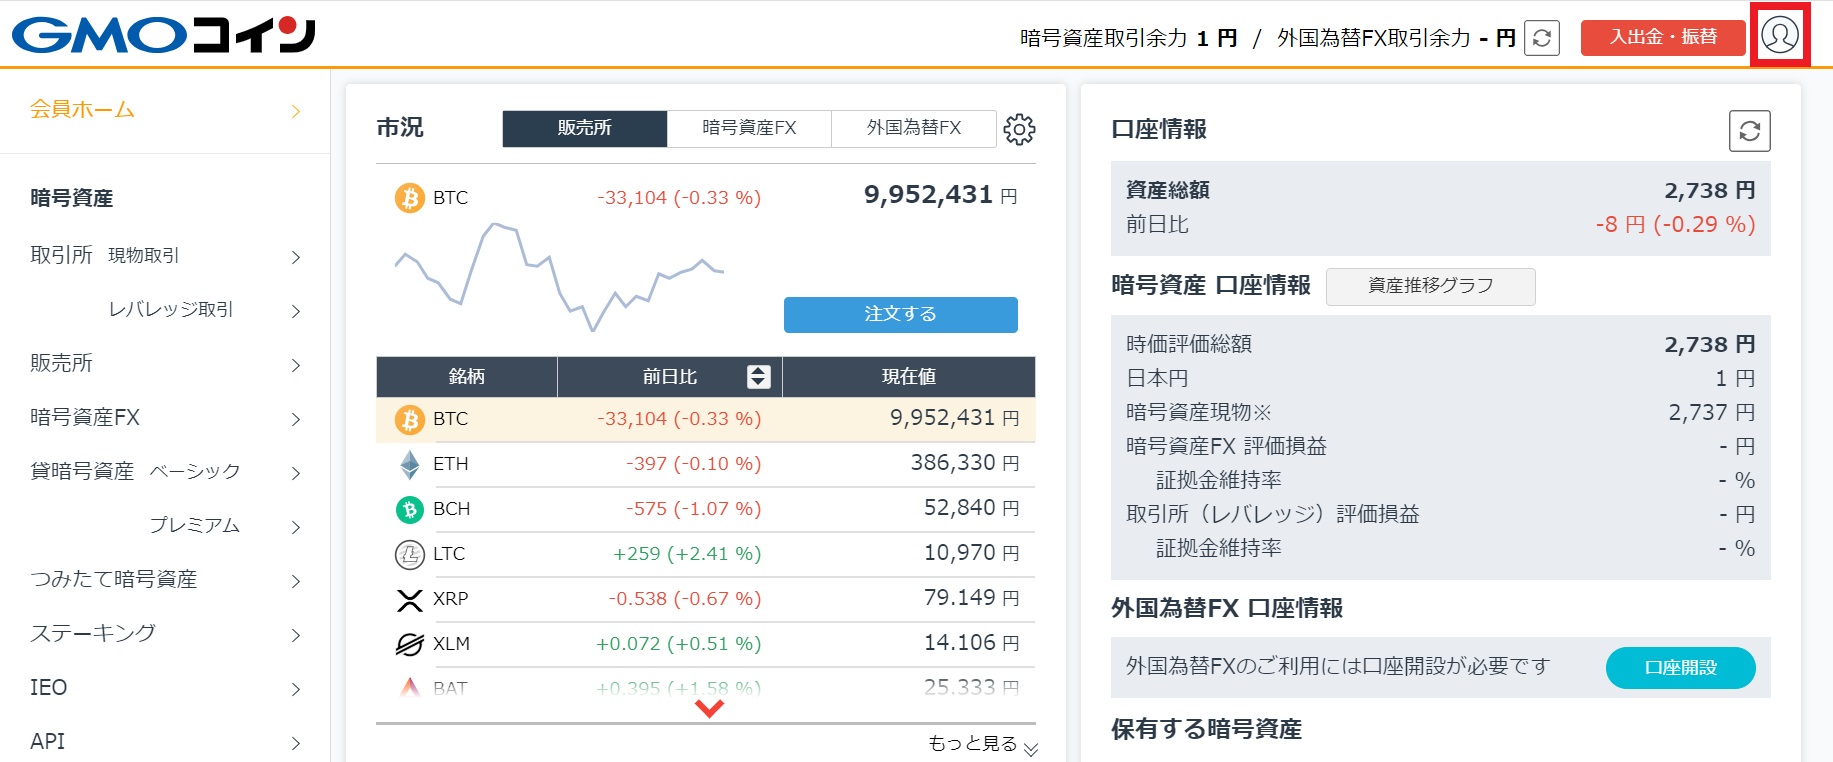Click the 銘柄 column header
Viewport: 1833px width, 762px height.
[467, 377]
